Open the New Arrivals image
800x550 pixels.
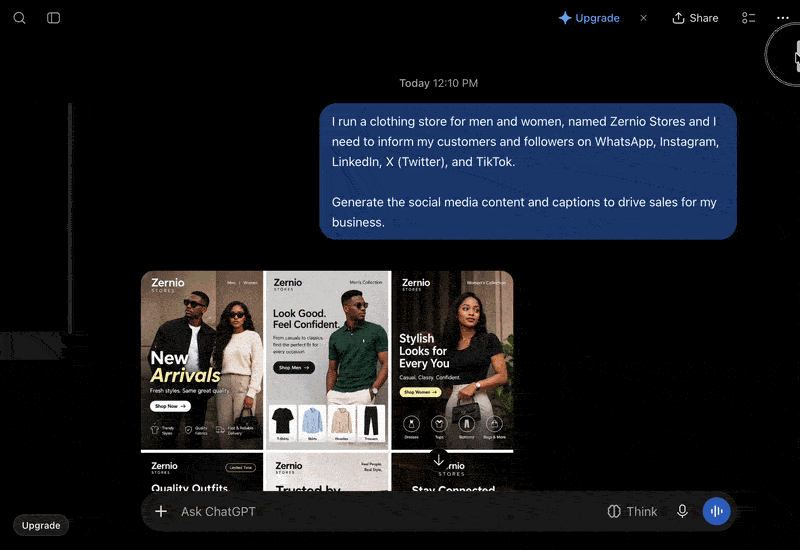pyautogui.click(x=202, y=360)
